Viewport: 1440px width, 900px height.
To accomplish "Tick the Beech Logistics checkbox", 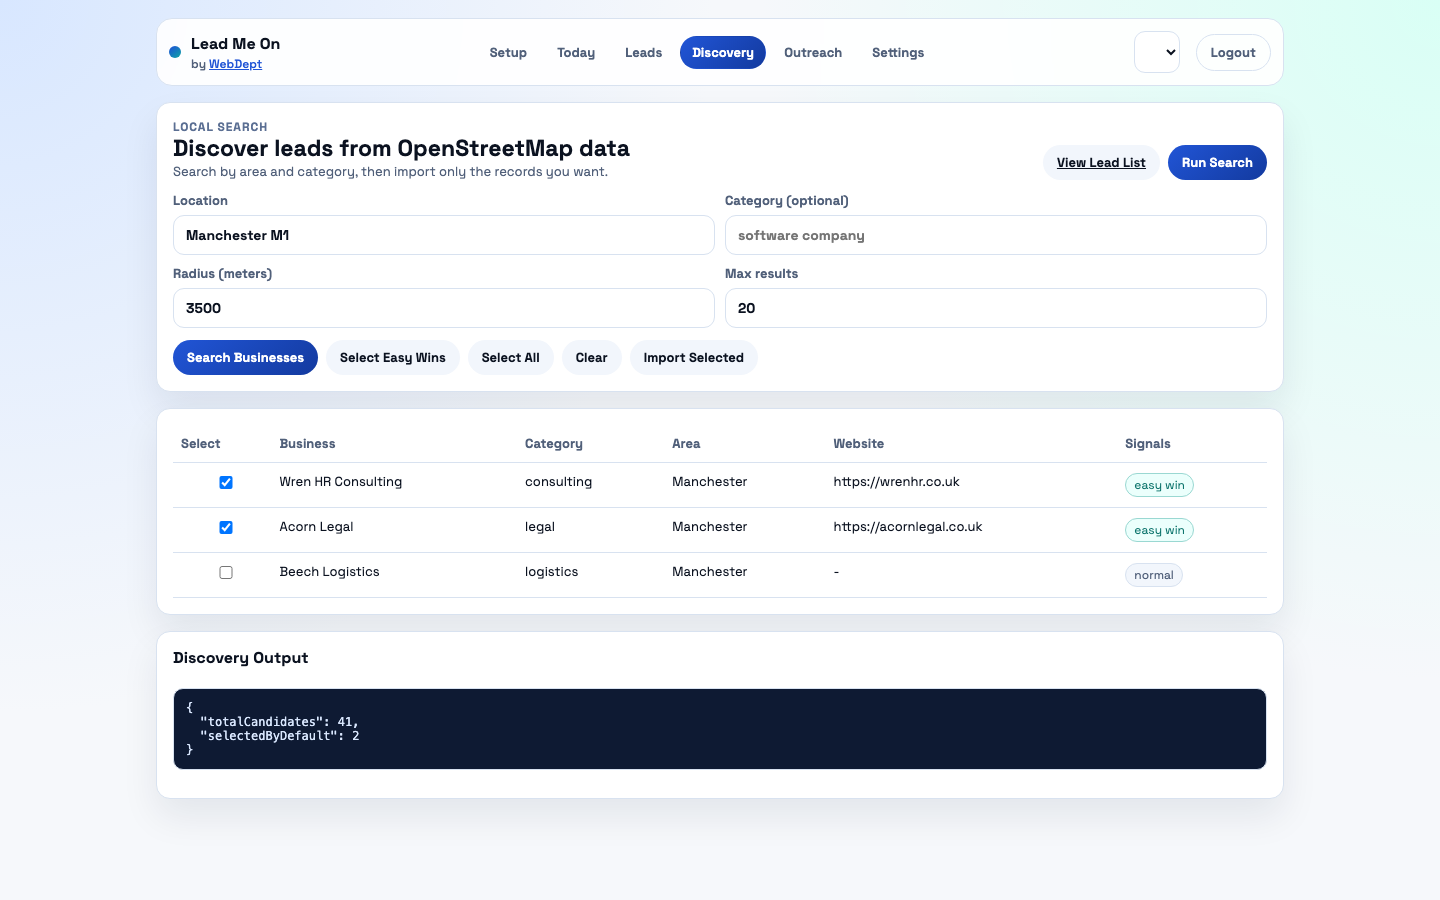I will click(226, 573).
